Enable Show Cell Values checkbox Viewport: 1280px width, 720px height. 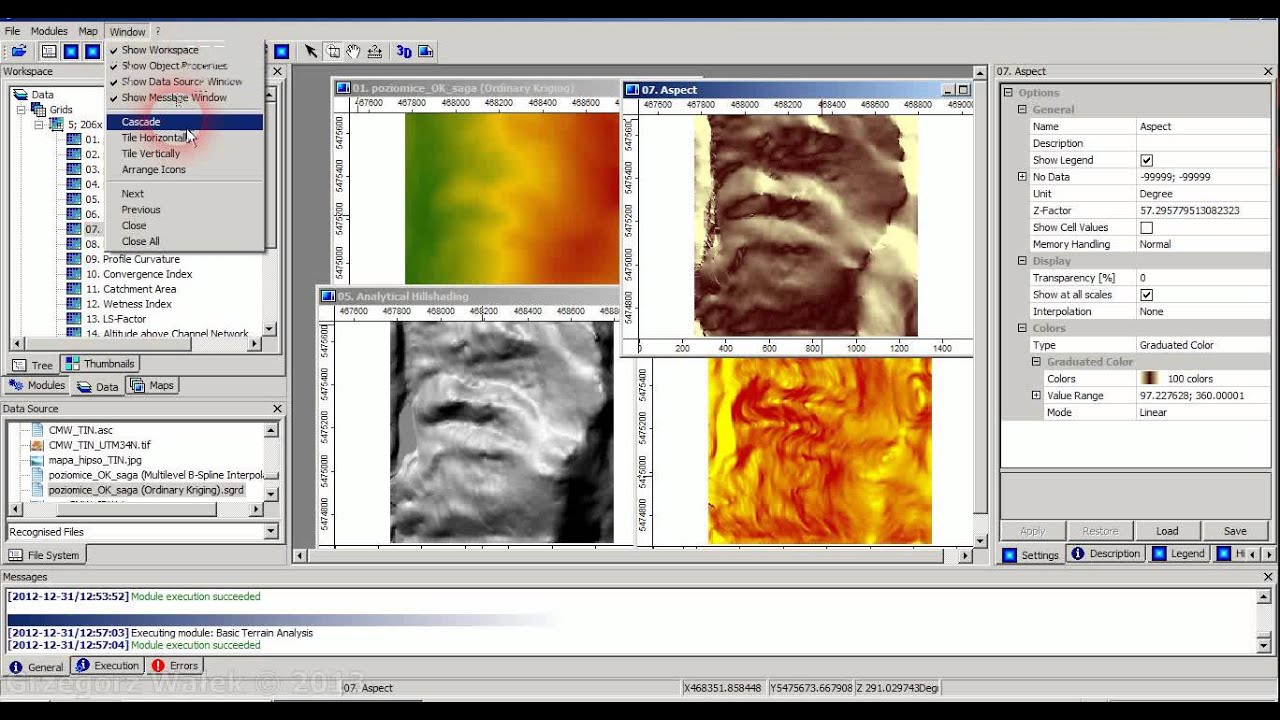(1146, 228)
